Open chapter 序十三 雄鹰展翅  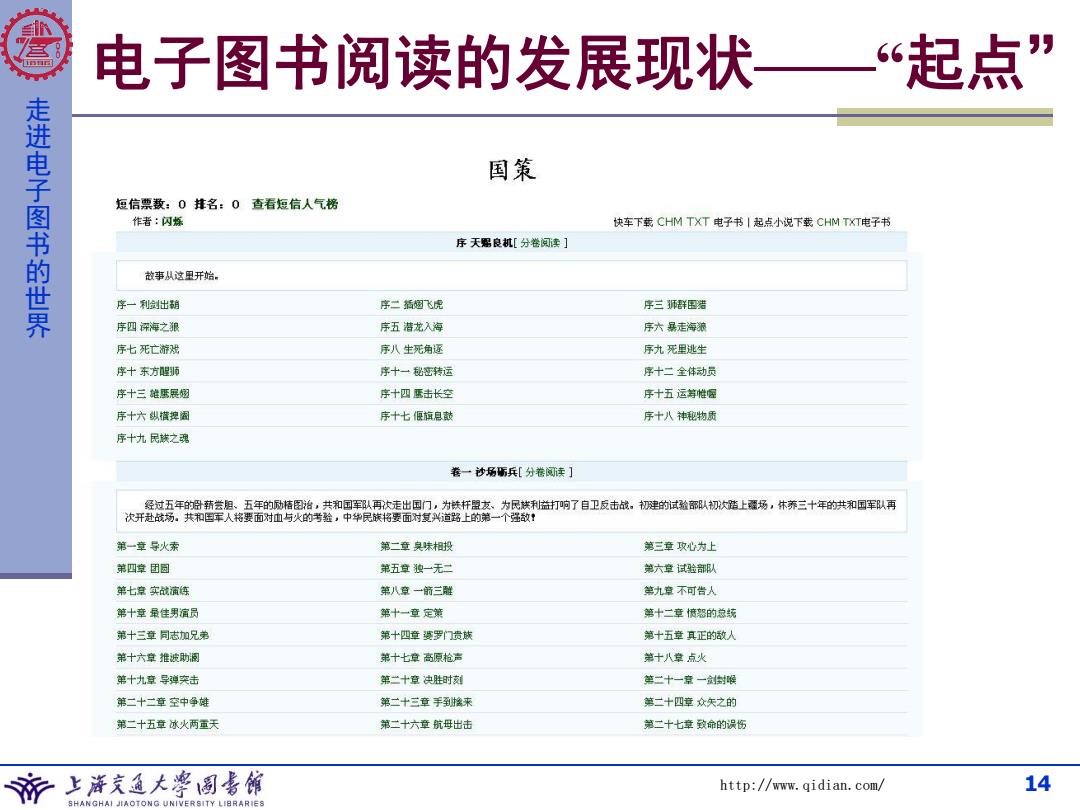point(152,394)
